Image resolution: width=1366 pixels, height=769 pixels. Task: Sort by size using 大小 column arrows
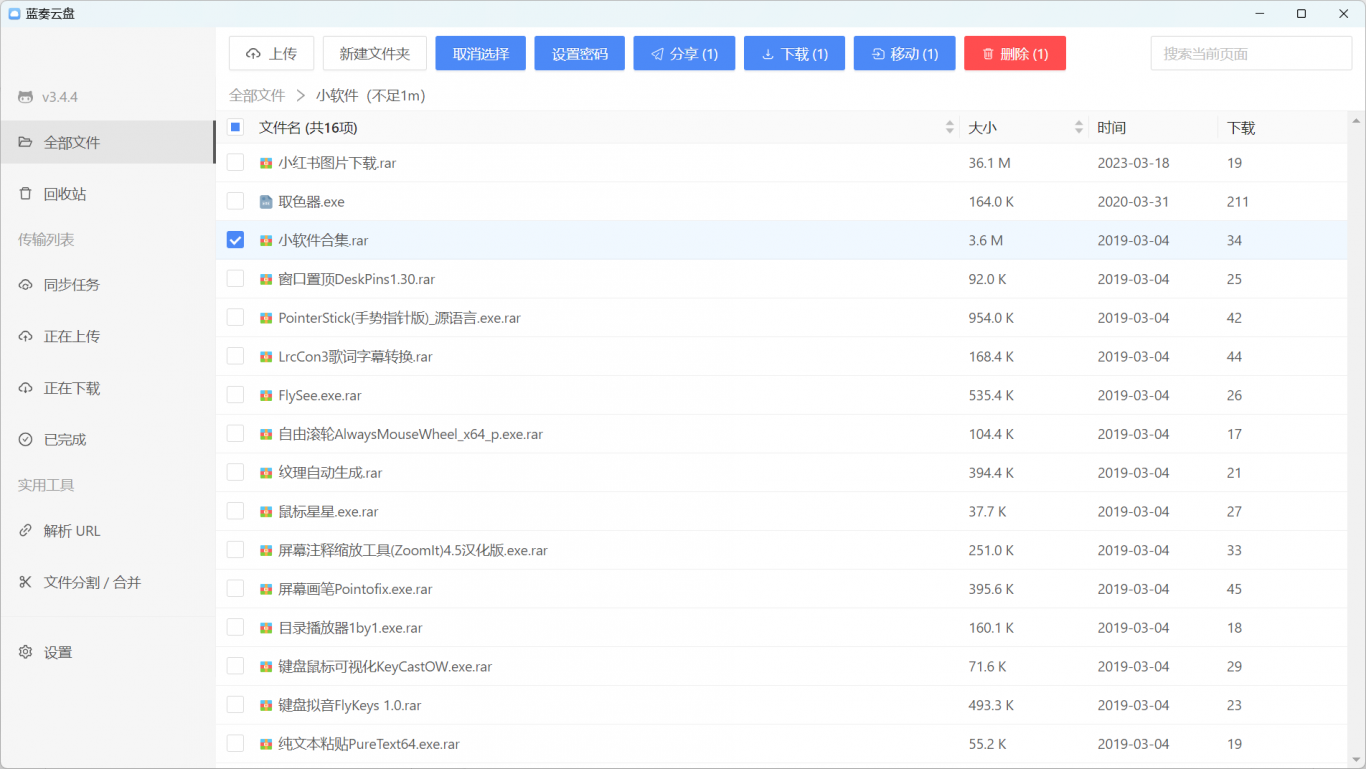1078,128
